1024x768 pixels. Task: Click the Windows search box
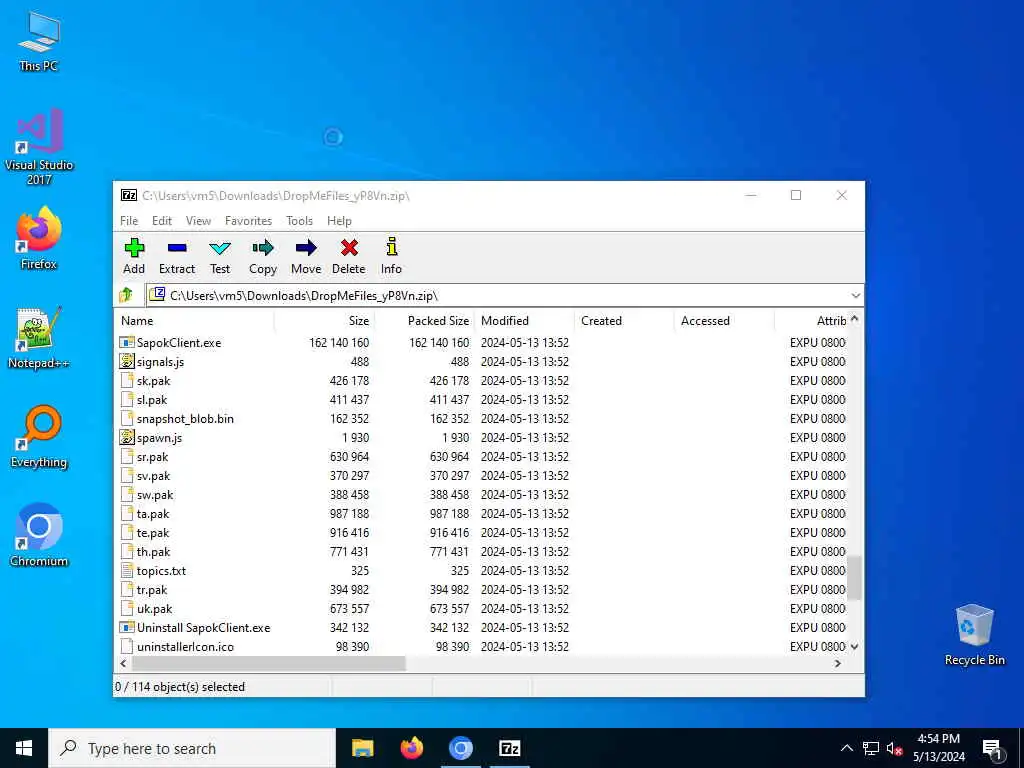coord(192,748)
